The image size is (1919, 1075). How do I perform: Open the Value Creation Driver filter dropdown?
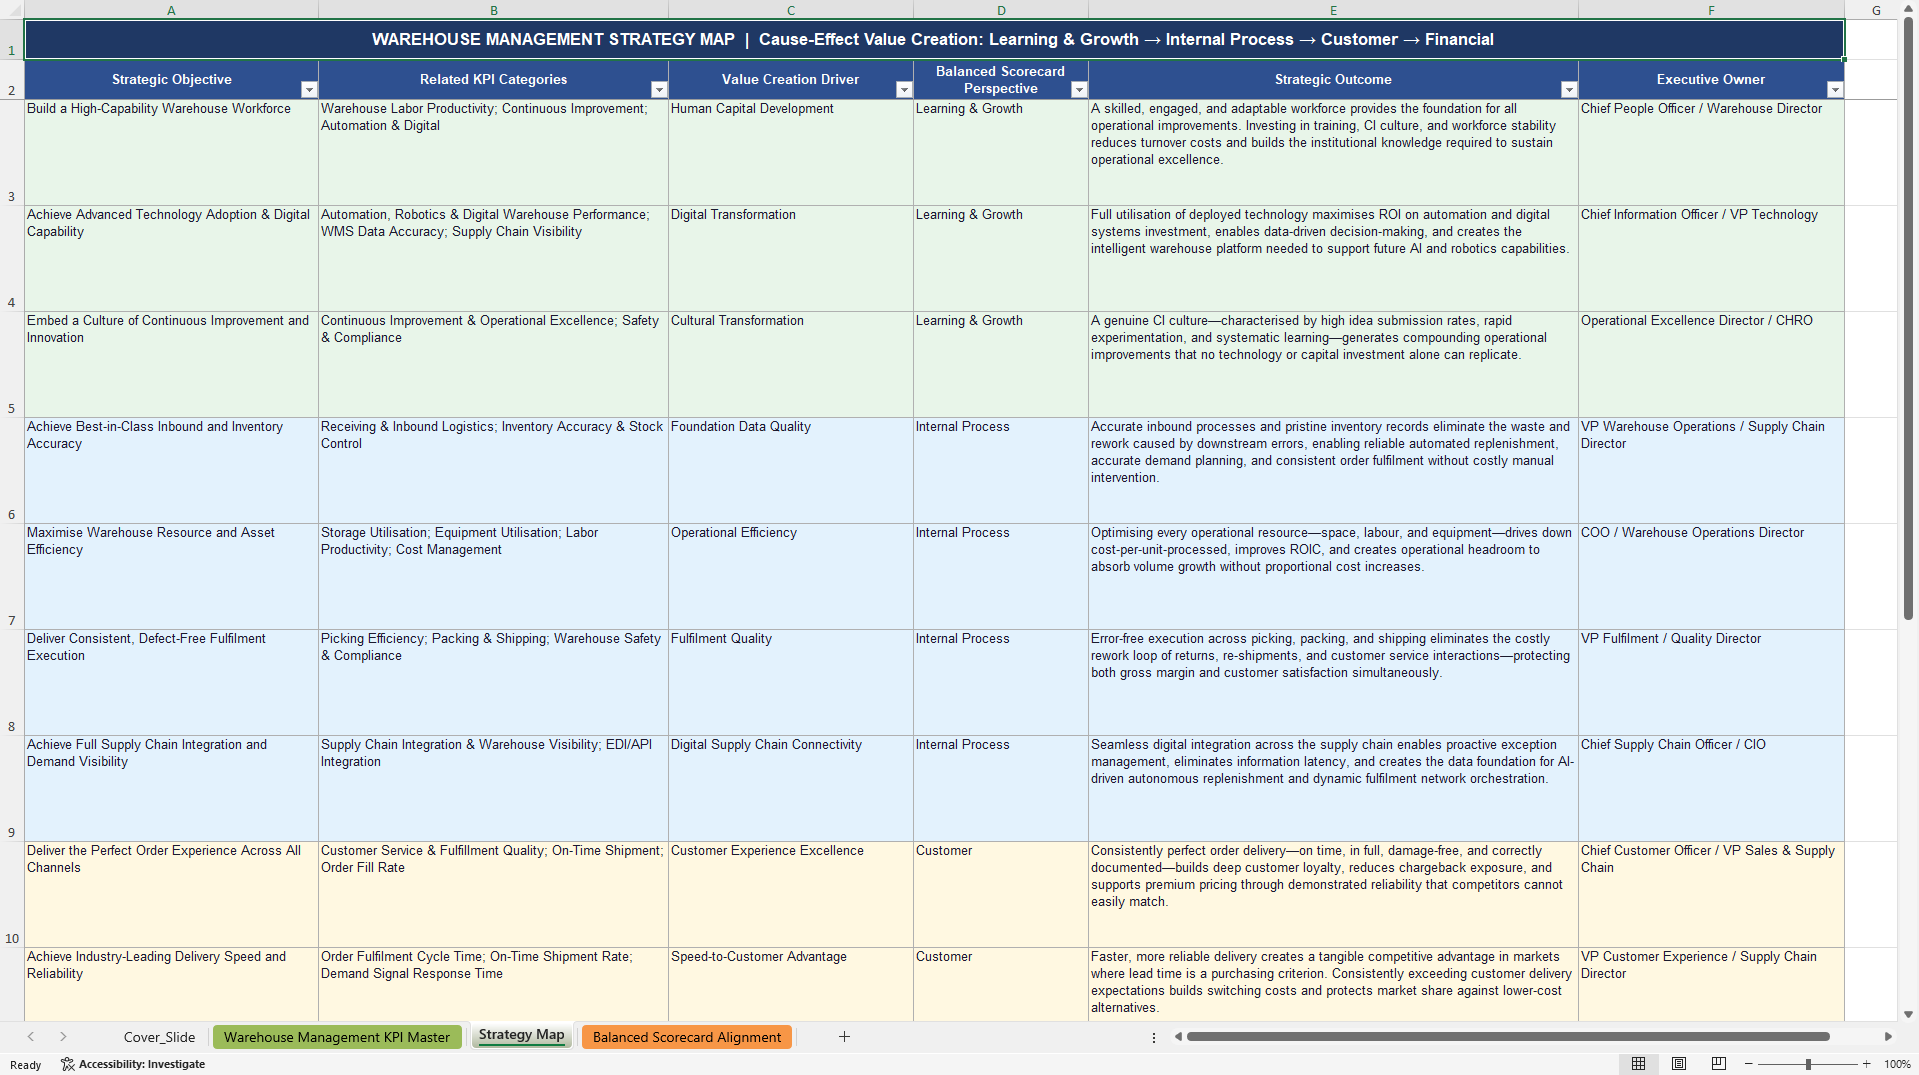tap(904, 90)
